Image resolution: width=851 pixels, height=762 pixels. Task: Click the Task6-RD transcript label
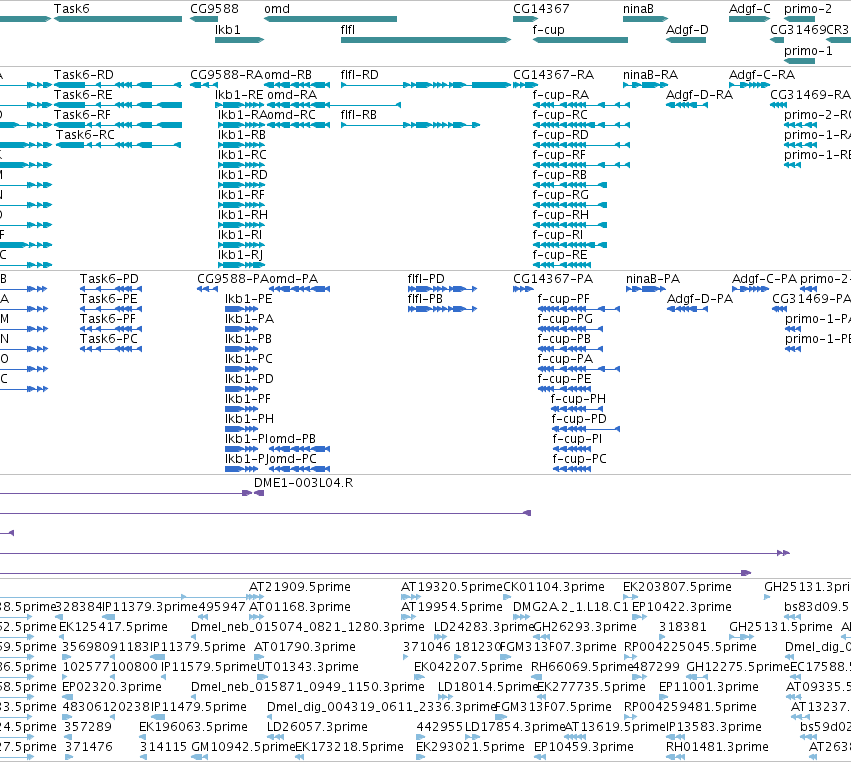tap(84, 75)
